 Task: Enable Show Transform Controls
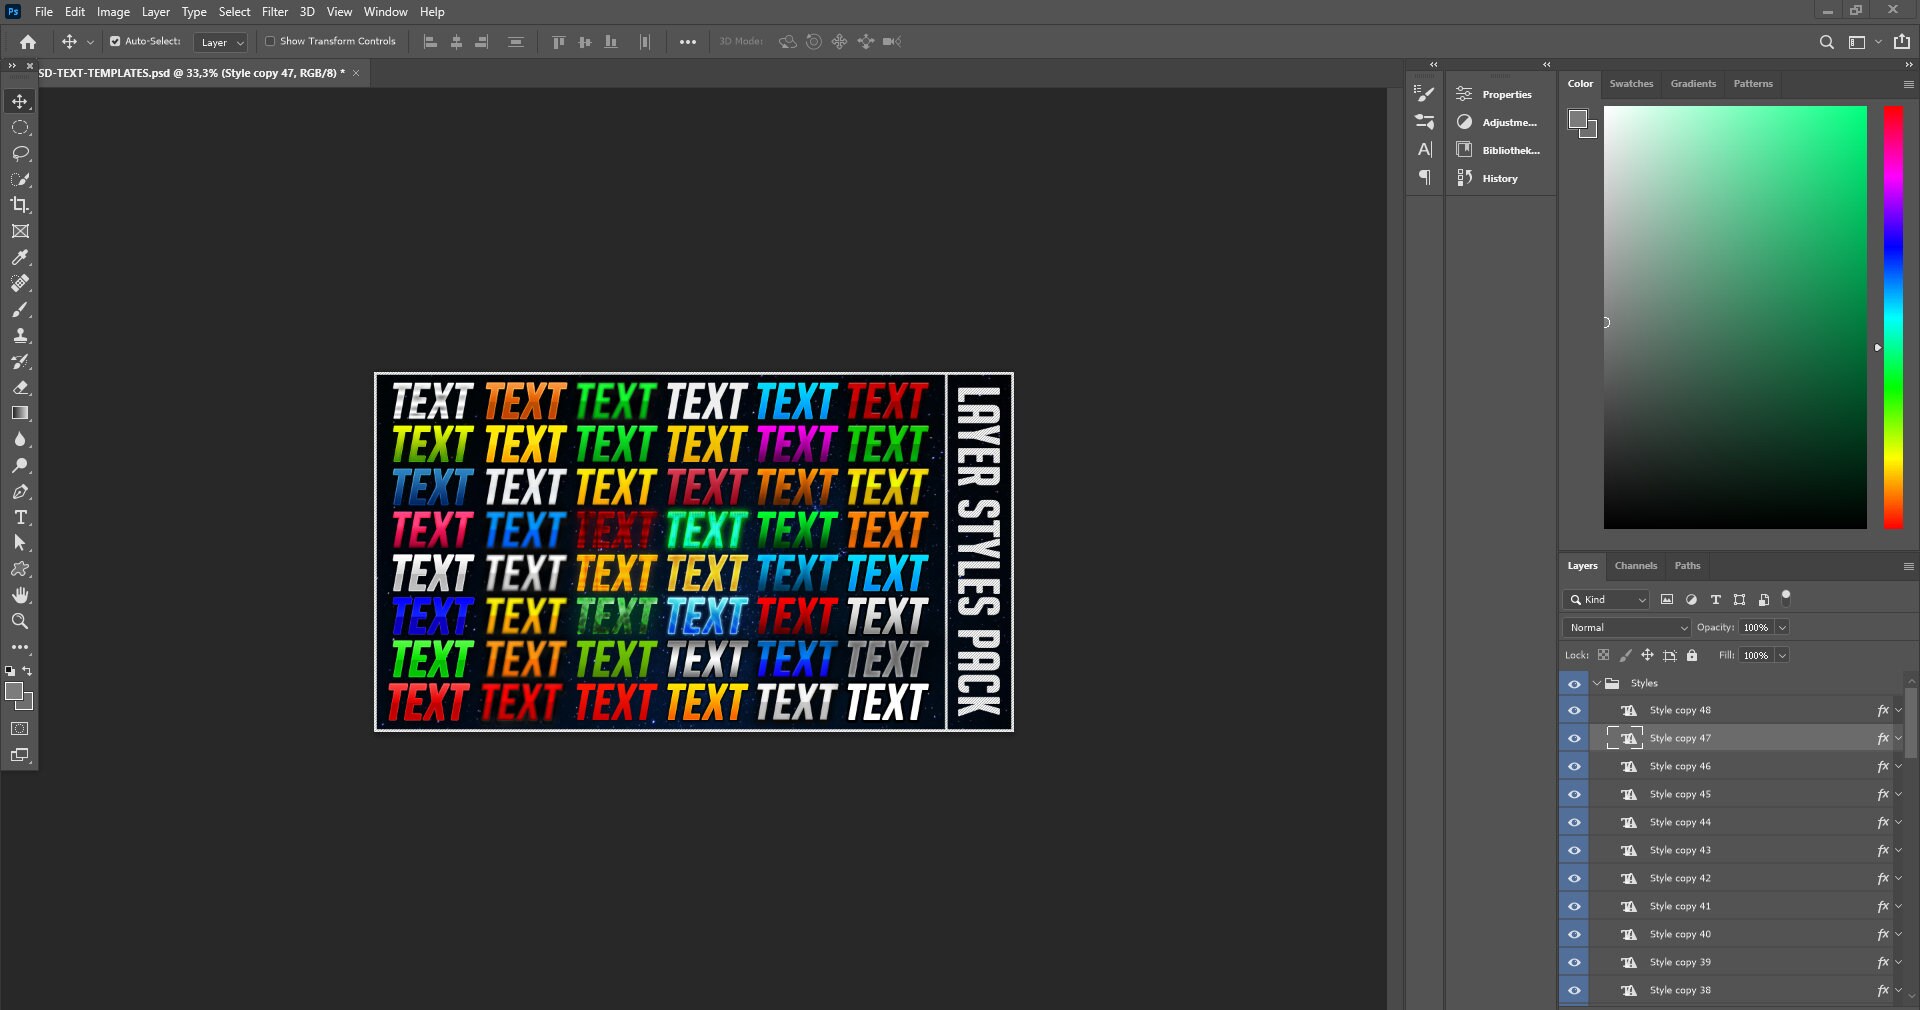point(271,41)
